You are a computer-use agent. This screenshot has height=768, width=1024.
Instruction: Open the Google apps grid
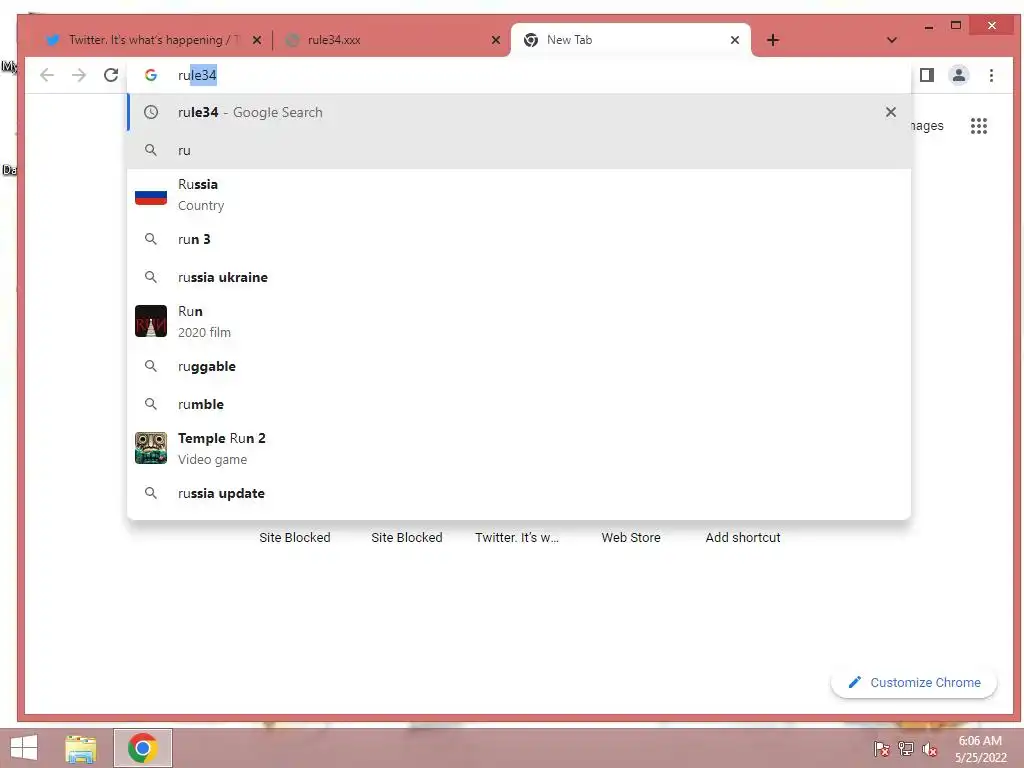pyautogui.click(x=978, y=125)
